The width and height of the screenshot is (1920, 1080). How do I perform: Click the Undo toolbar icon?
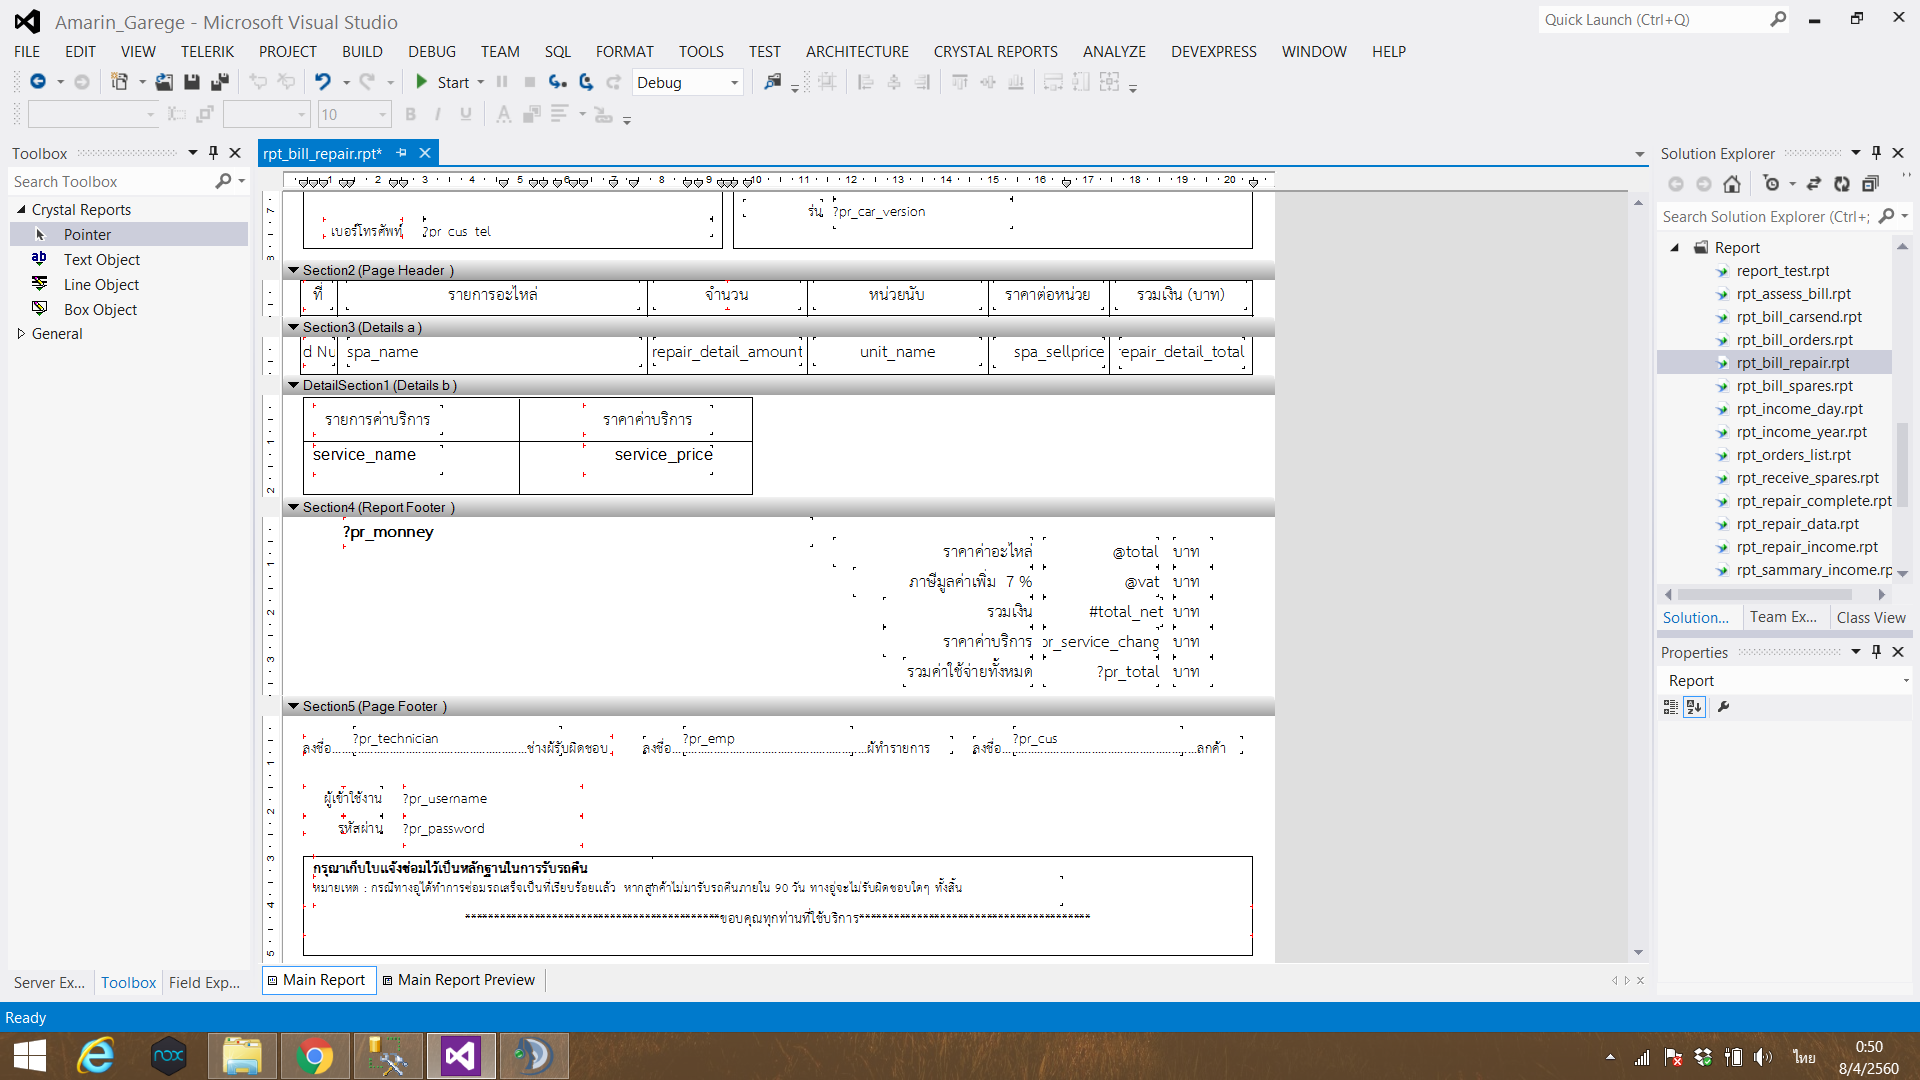(x=326, y=82)
